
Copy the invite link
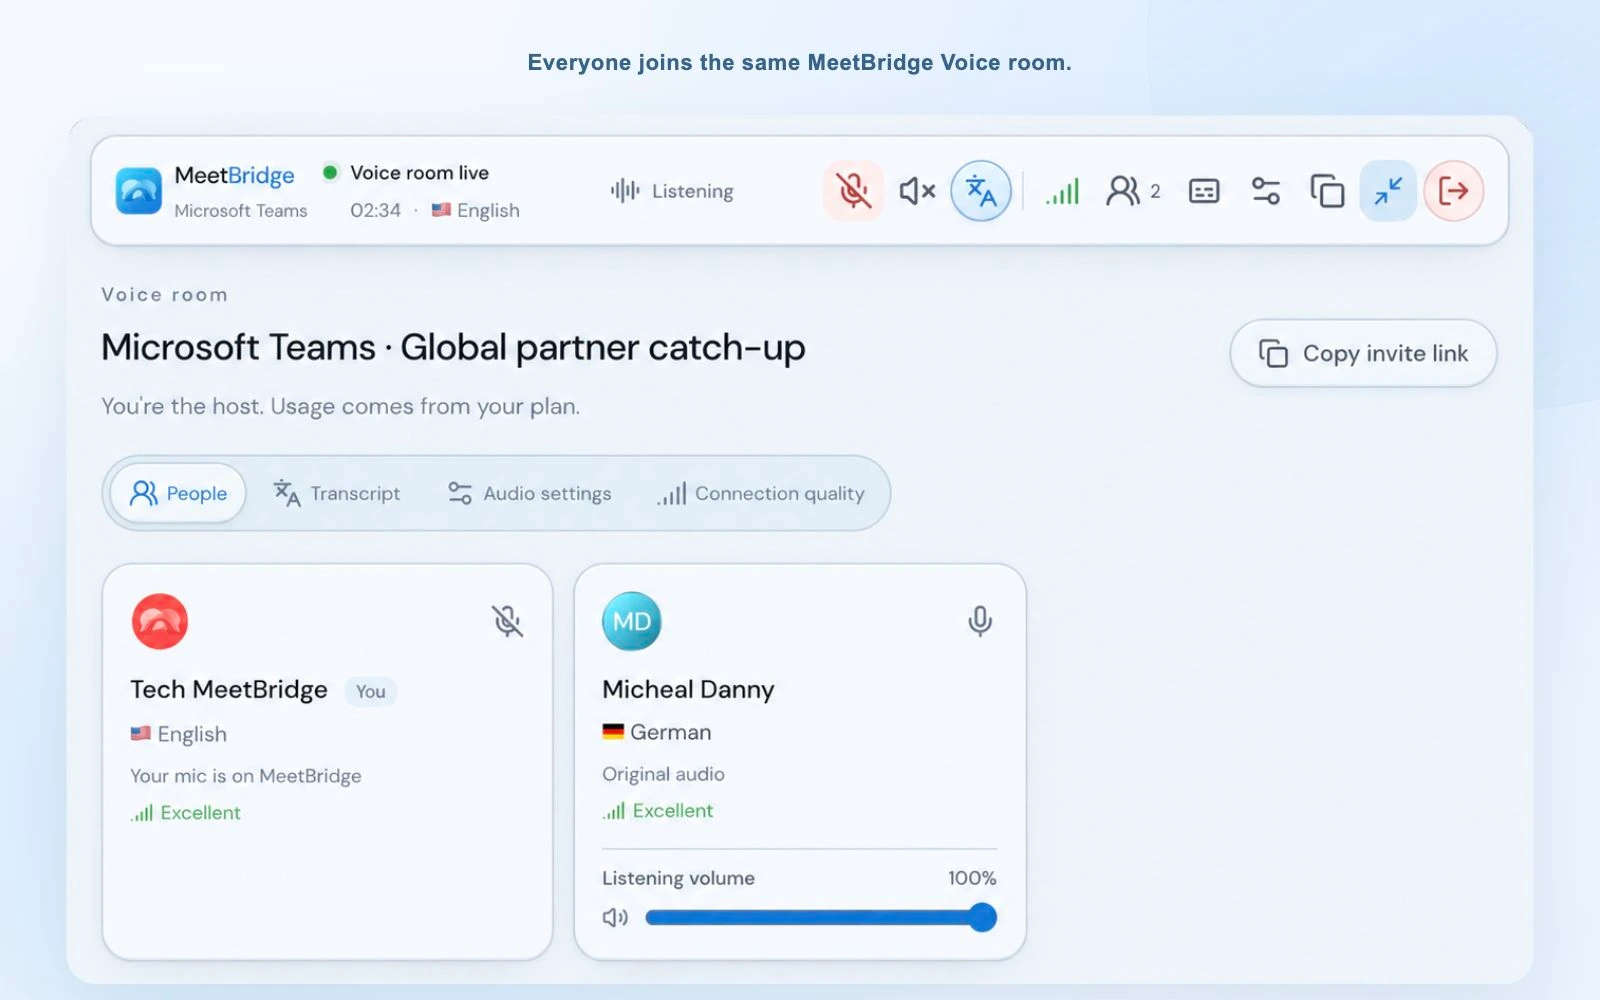click(1363, 353)
